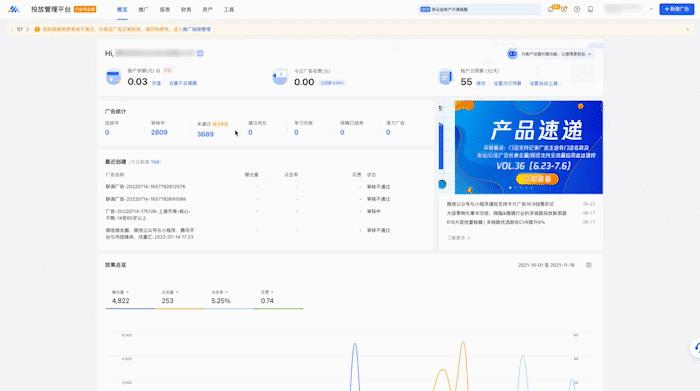Click the blue link at the warning banner's end
The image size is (700, 391).
196,29
